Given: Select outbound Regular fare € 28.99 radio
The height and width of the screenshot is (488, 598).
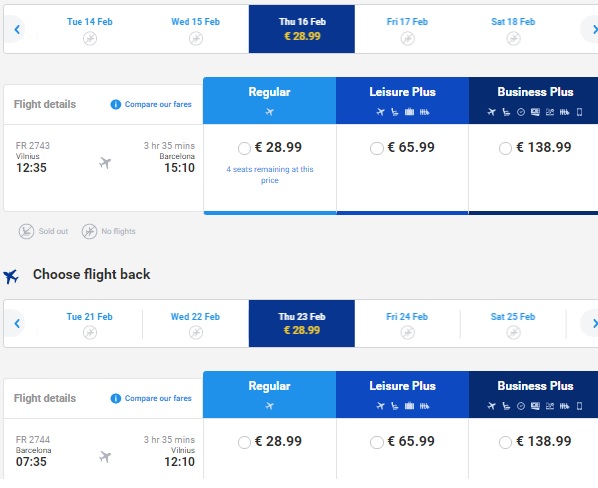Looking at the screenshot, I should coord(244,148).
